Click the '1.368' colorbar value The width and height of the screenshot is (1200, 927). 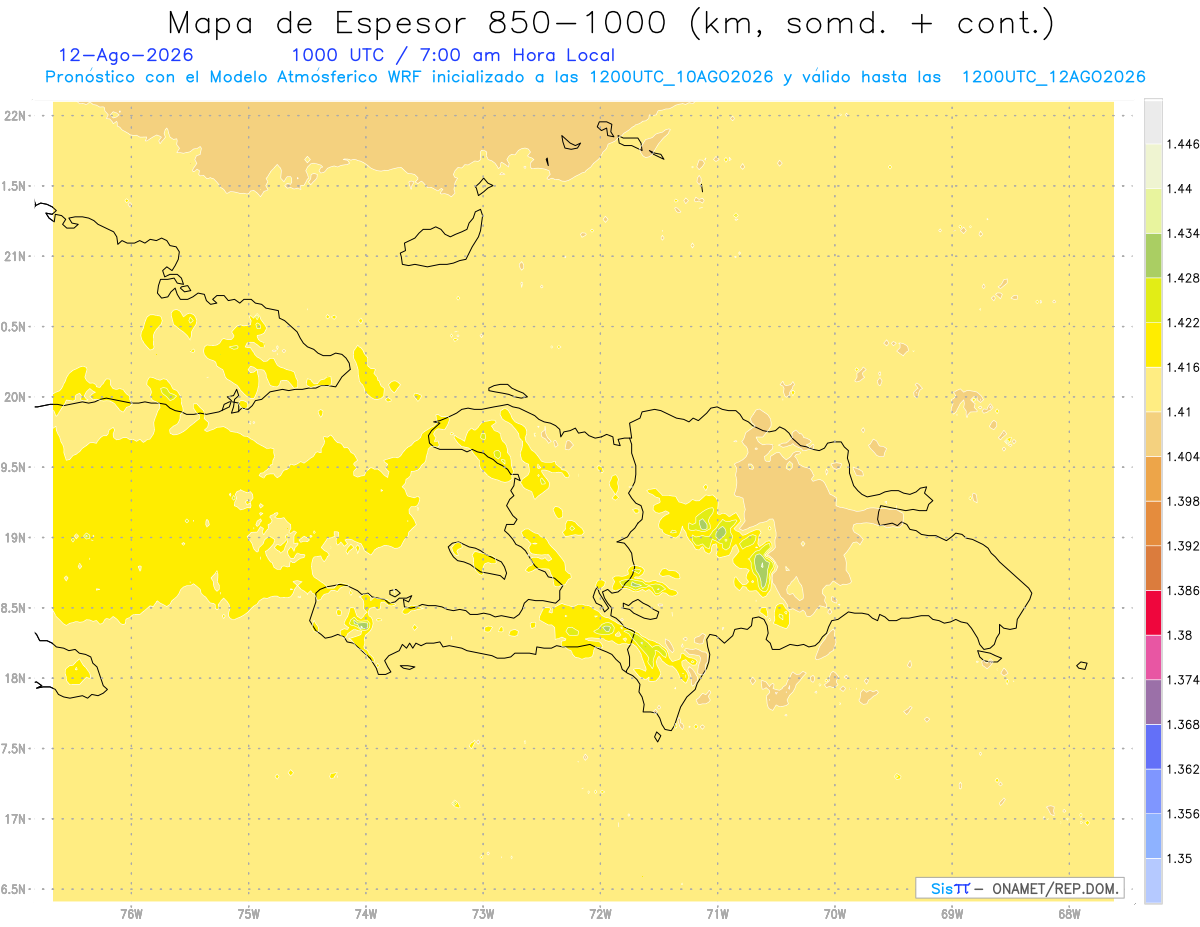1182,724
